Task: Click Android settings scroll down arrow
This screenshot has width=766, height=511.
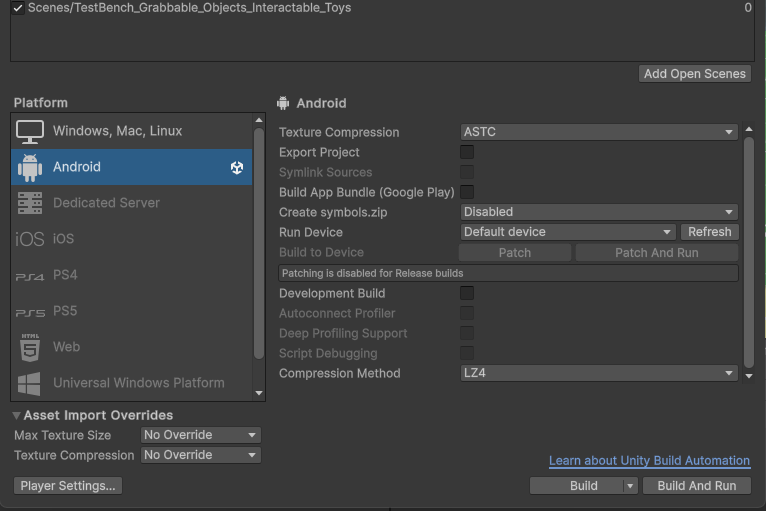Action: [x=749, y=376]
